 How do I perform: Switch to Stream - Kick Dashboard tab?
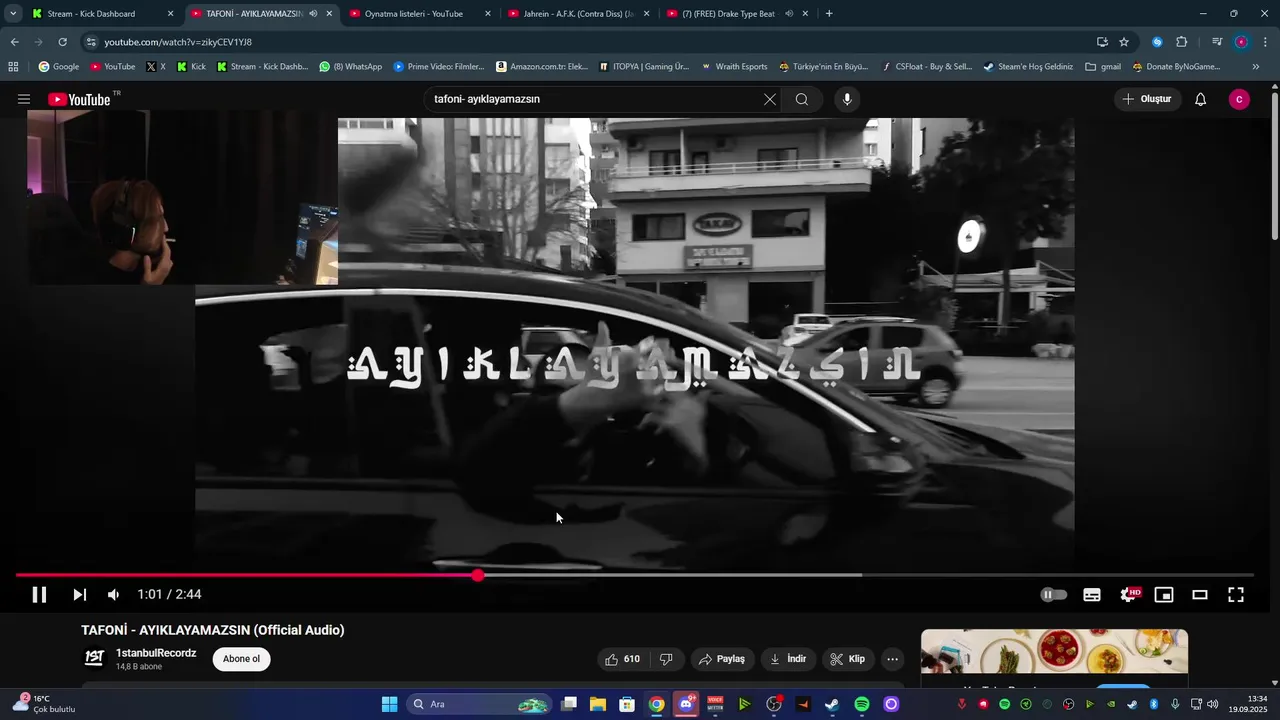[103, 14]
